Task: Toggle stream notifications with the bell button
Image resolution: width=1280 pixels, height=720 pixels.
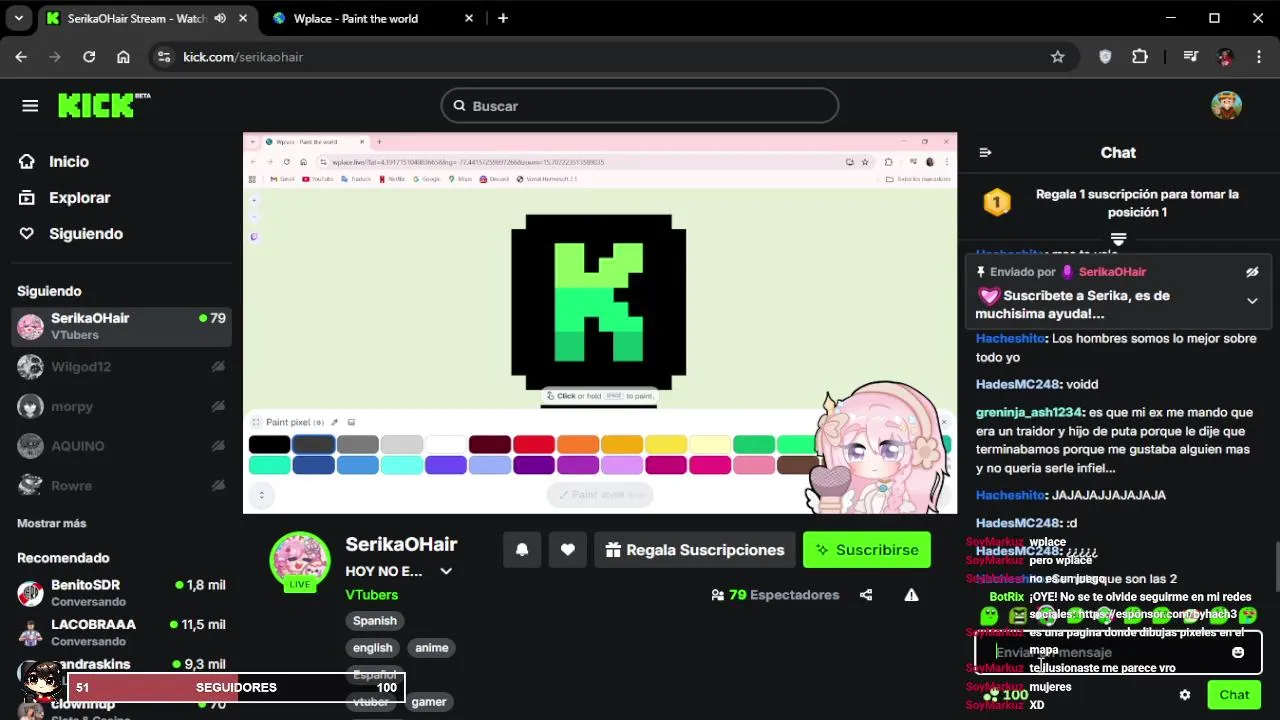Action: tap(522, 550)
